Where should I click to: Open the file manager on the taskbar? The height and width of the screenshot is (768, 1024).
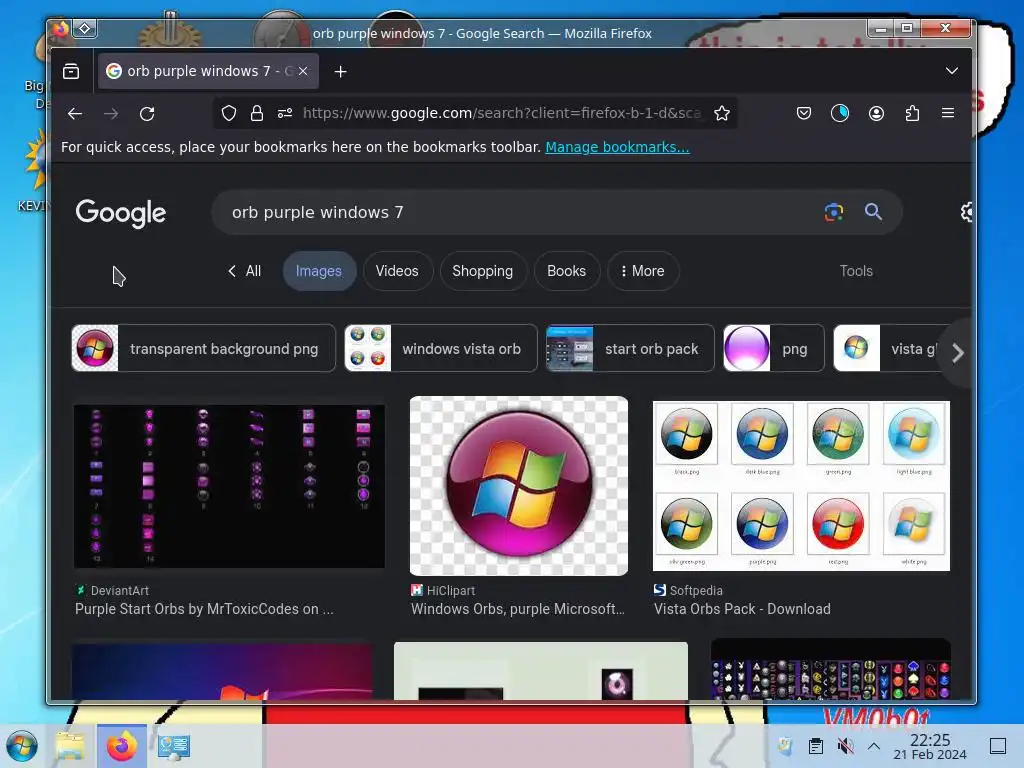[70, 746]
